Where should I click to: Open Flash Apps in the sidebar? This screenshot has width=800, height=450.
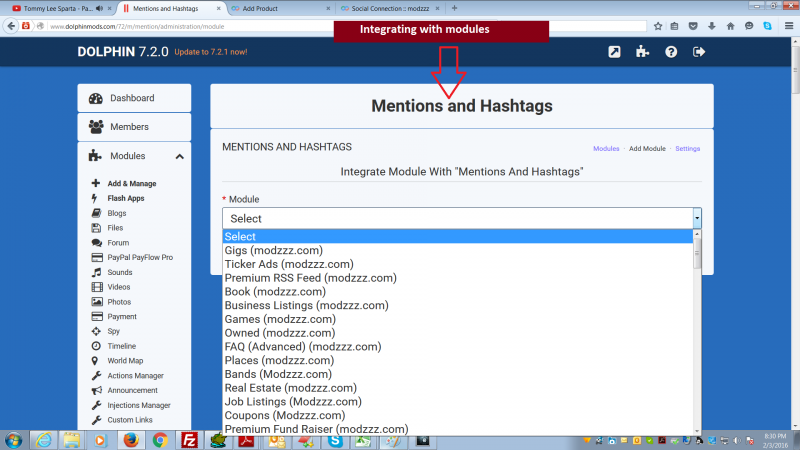coord(126,198)
